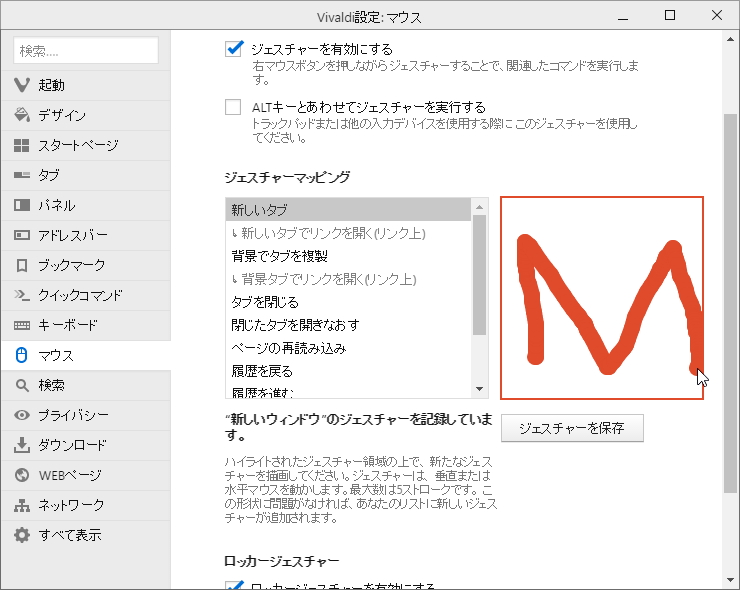Click gesture list scroll-up arrow

tap(479, 207)
